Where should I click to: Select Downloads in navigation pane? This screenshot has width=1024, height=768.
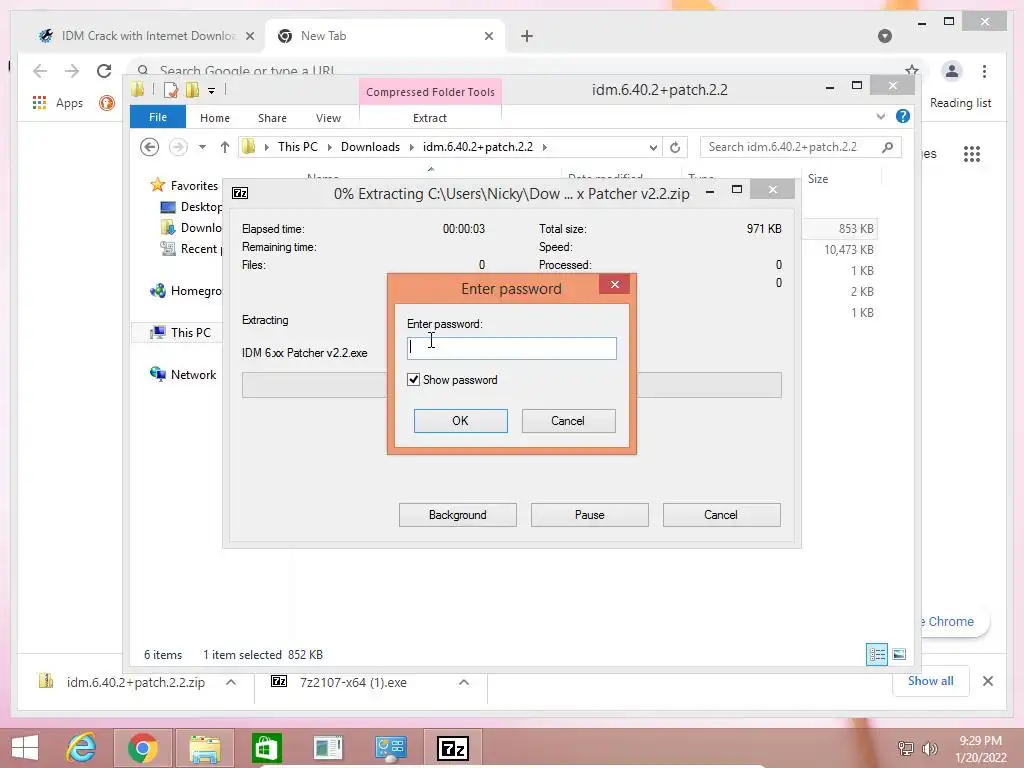pyautogui.click(x=191, y=227)
